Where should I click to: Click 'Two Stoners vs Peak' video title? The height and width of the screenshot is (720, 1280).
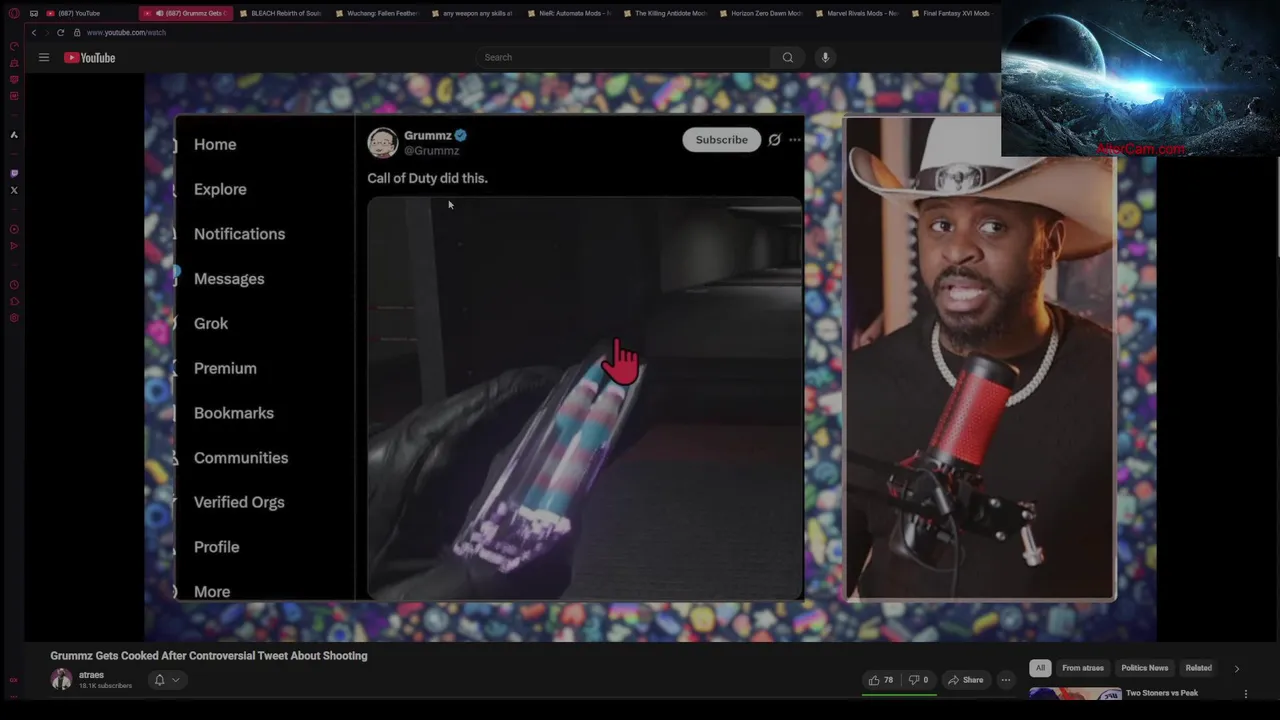click(1162, 693)
